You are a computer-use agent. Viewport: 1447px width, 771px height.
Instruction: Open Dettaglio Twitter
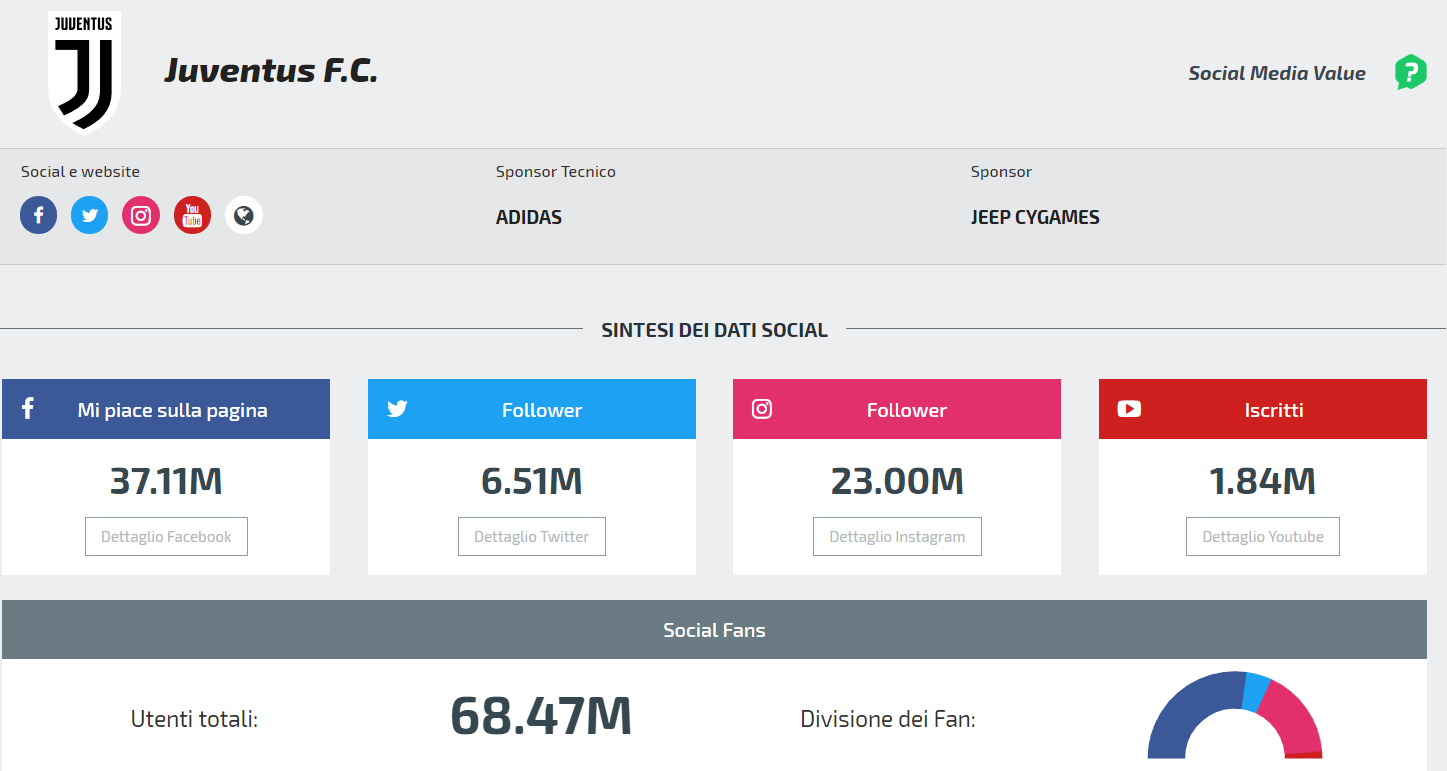[532, 536]
